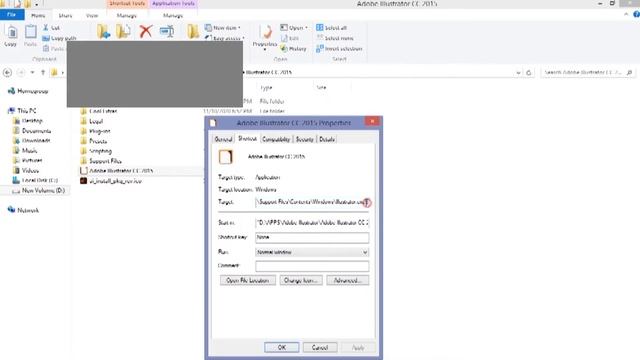Viewport: 640px width, 360px height.
Task: Click the Rename icon in ribbon
Action: point(167,31)
